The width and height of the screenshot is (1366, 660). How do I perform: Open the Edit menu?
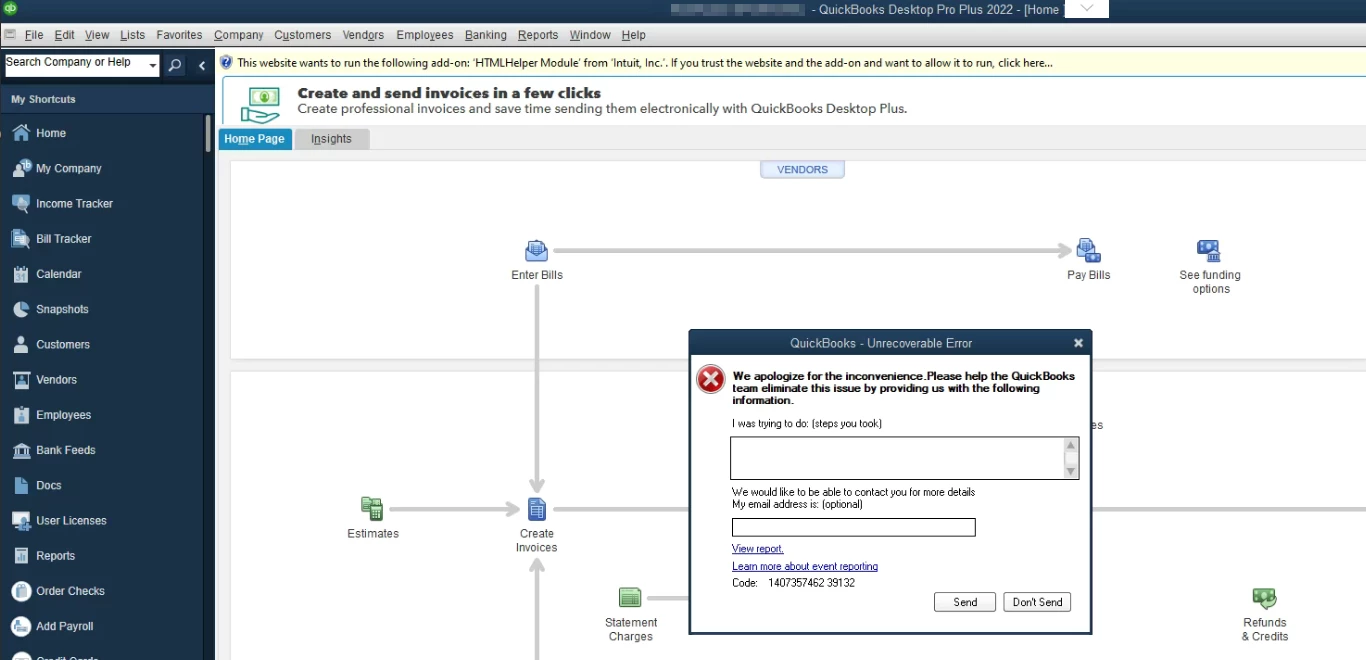64,35
